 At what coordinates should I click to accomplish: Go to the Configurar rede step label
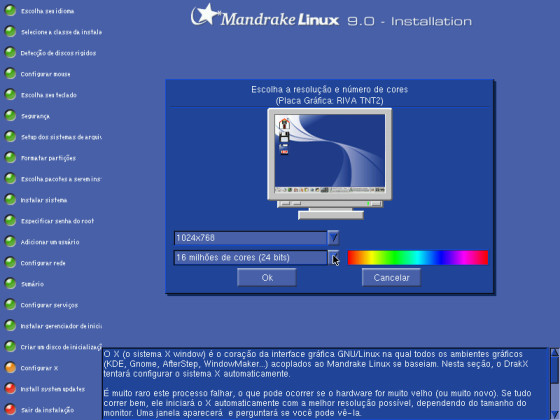tap(43, 263)
